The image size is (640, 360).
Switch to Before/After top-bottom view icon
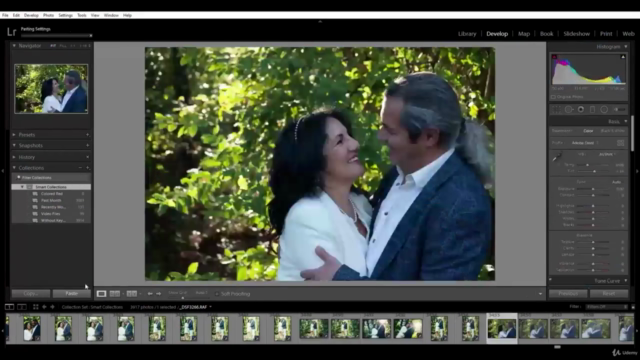[131, 293]
